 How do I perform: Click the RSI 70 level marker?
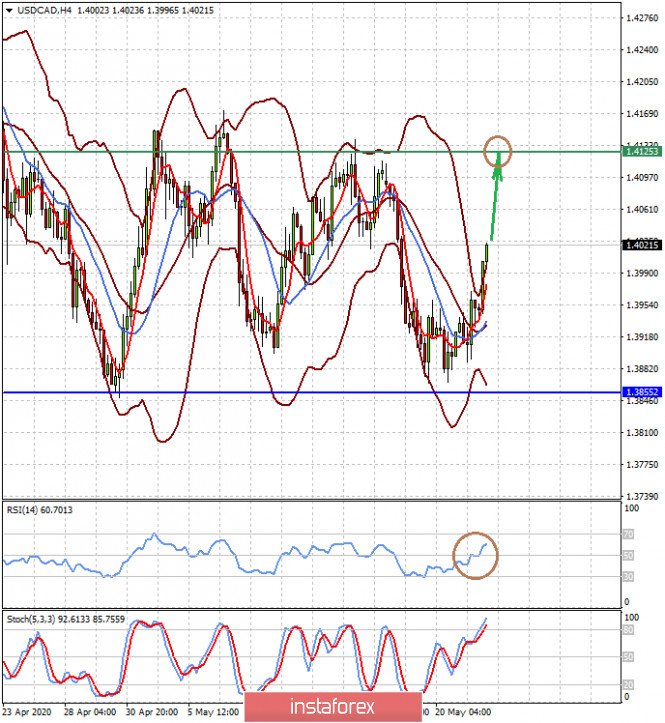628,534
